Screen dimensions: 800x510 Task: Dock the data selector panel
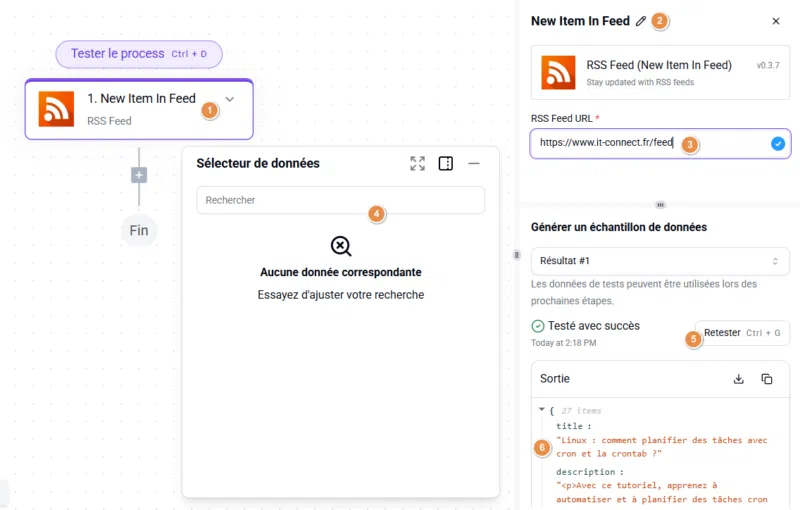click(x=446, y=163)
